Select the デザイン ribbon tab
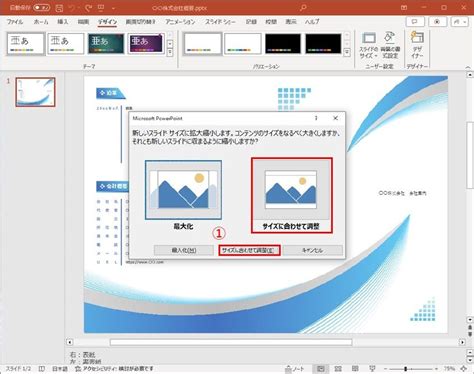 pos(107,22)
